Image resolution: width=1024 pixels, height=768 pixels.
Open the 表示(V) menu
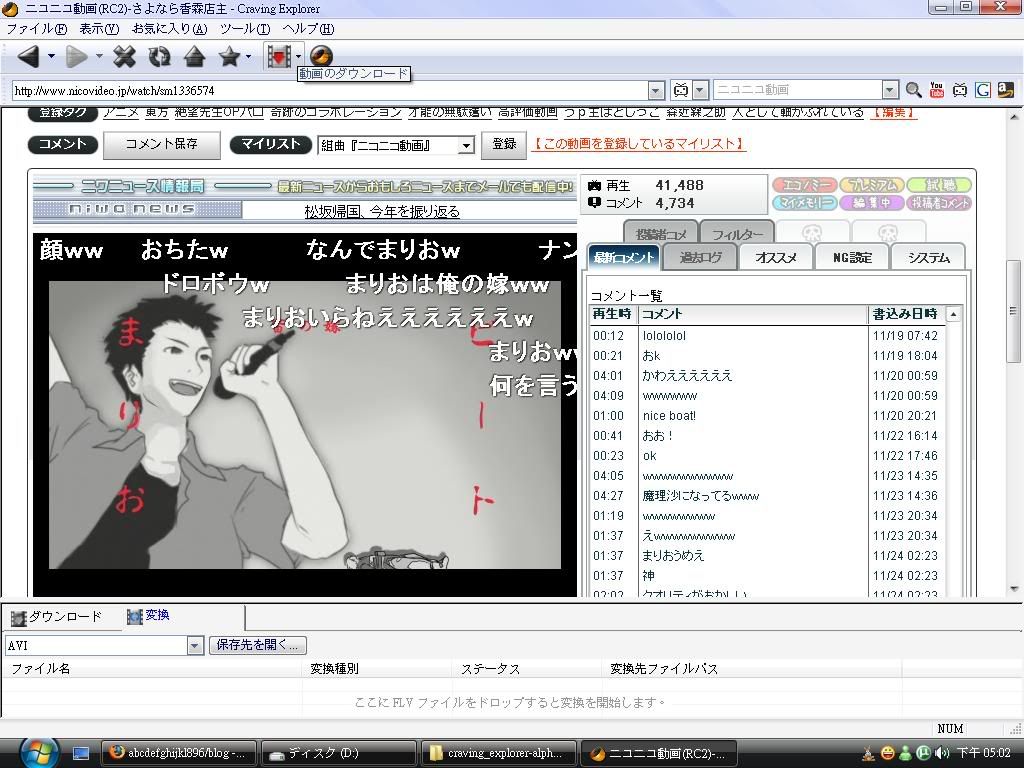pyautogui.click(x=99, y=29)
